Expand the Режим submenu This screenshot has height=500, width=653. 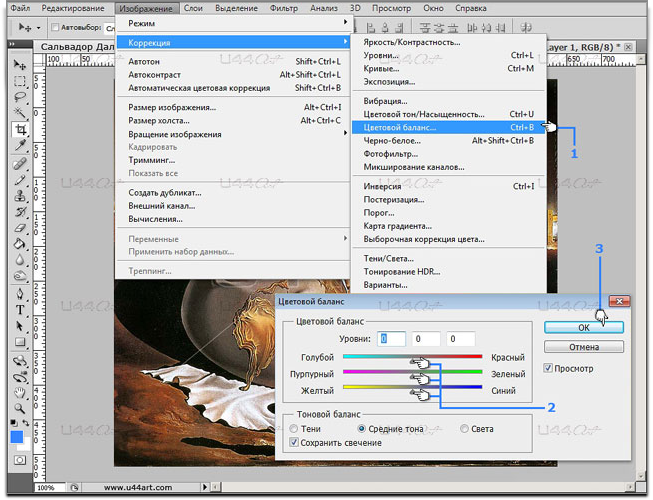[x=234, y=23]
